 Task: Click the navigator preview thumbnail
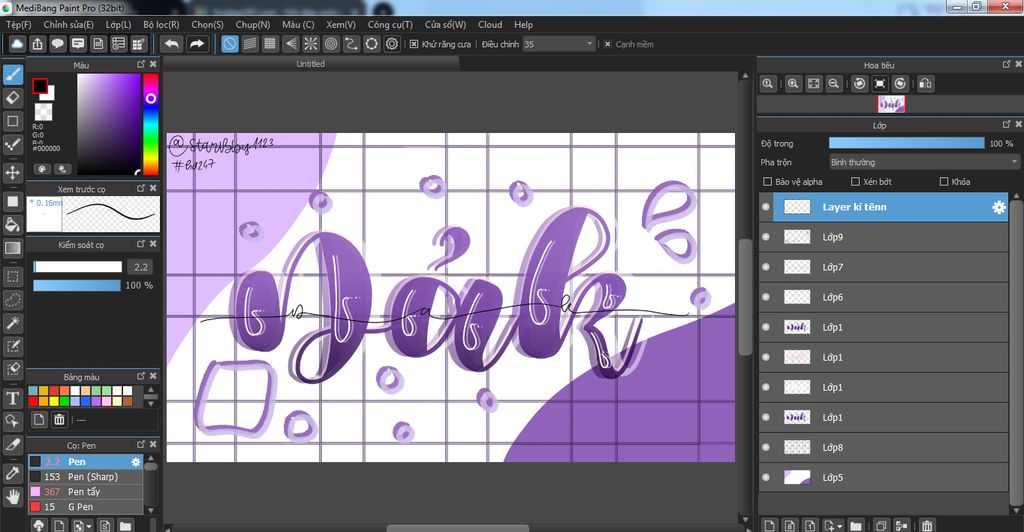891,104
